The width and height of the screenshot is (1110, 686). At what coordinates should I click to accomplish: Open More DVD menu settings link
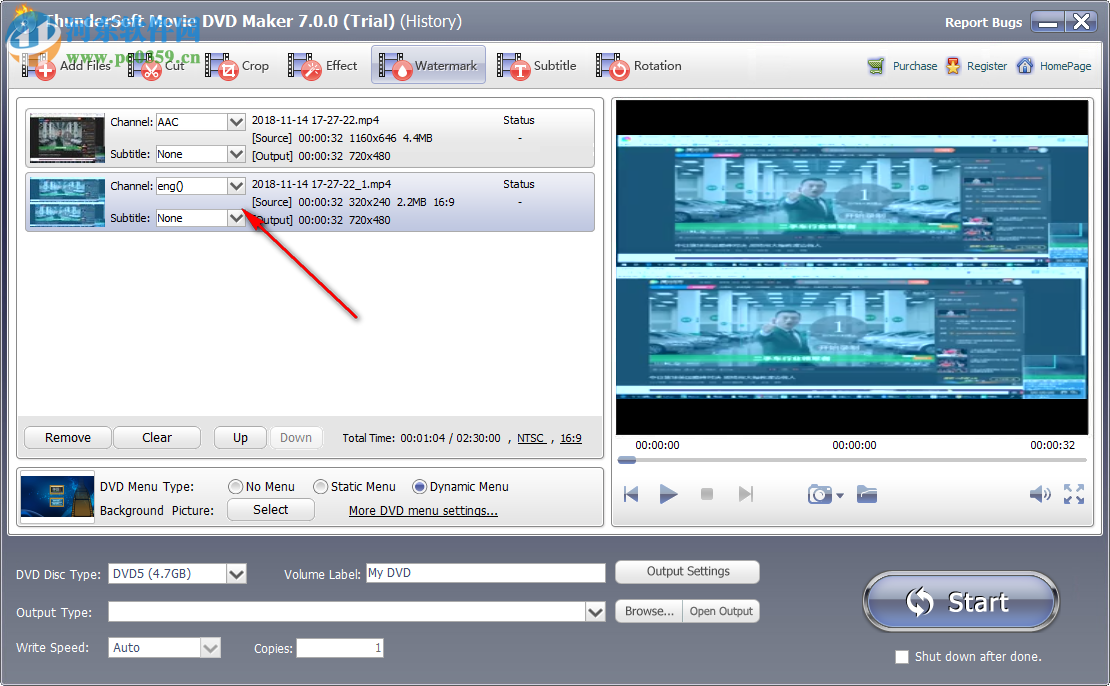[423, 510]
